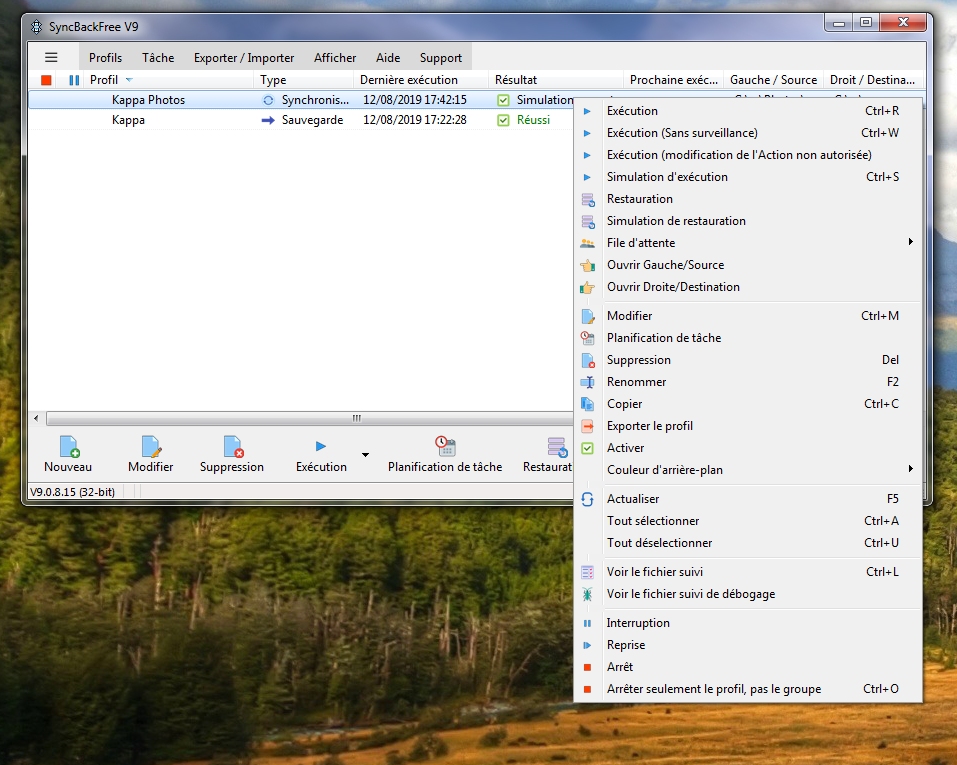This screenshot has height=765, width=957.
Task: Click the Interruption pause icon in menu
Action: 587,623
